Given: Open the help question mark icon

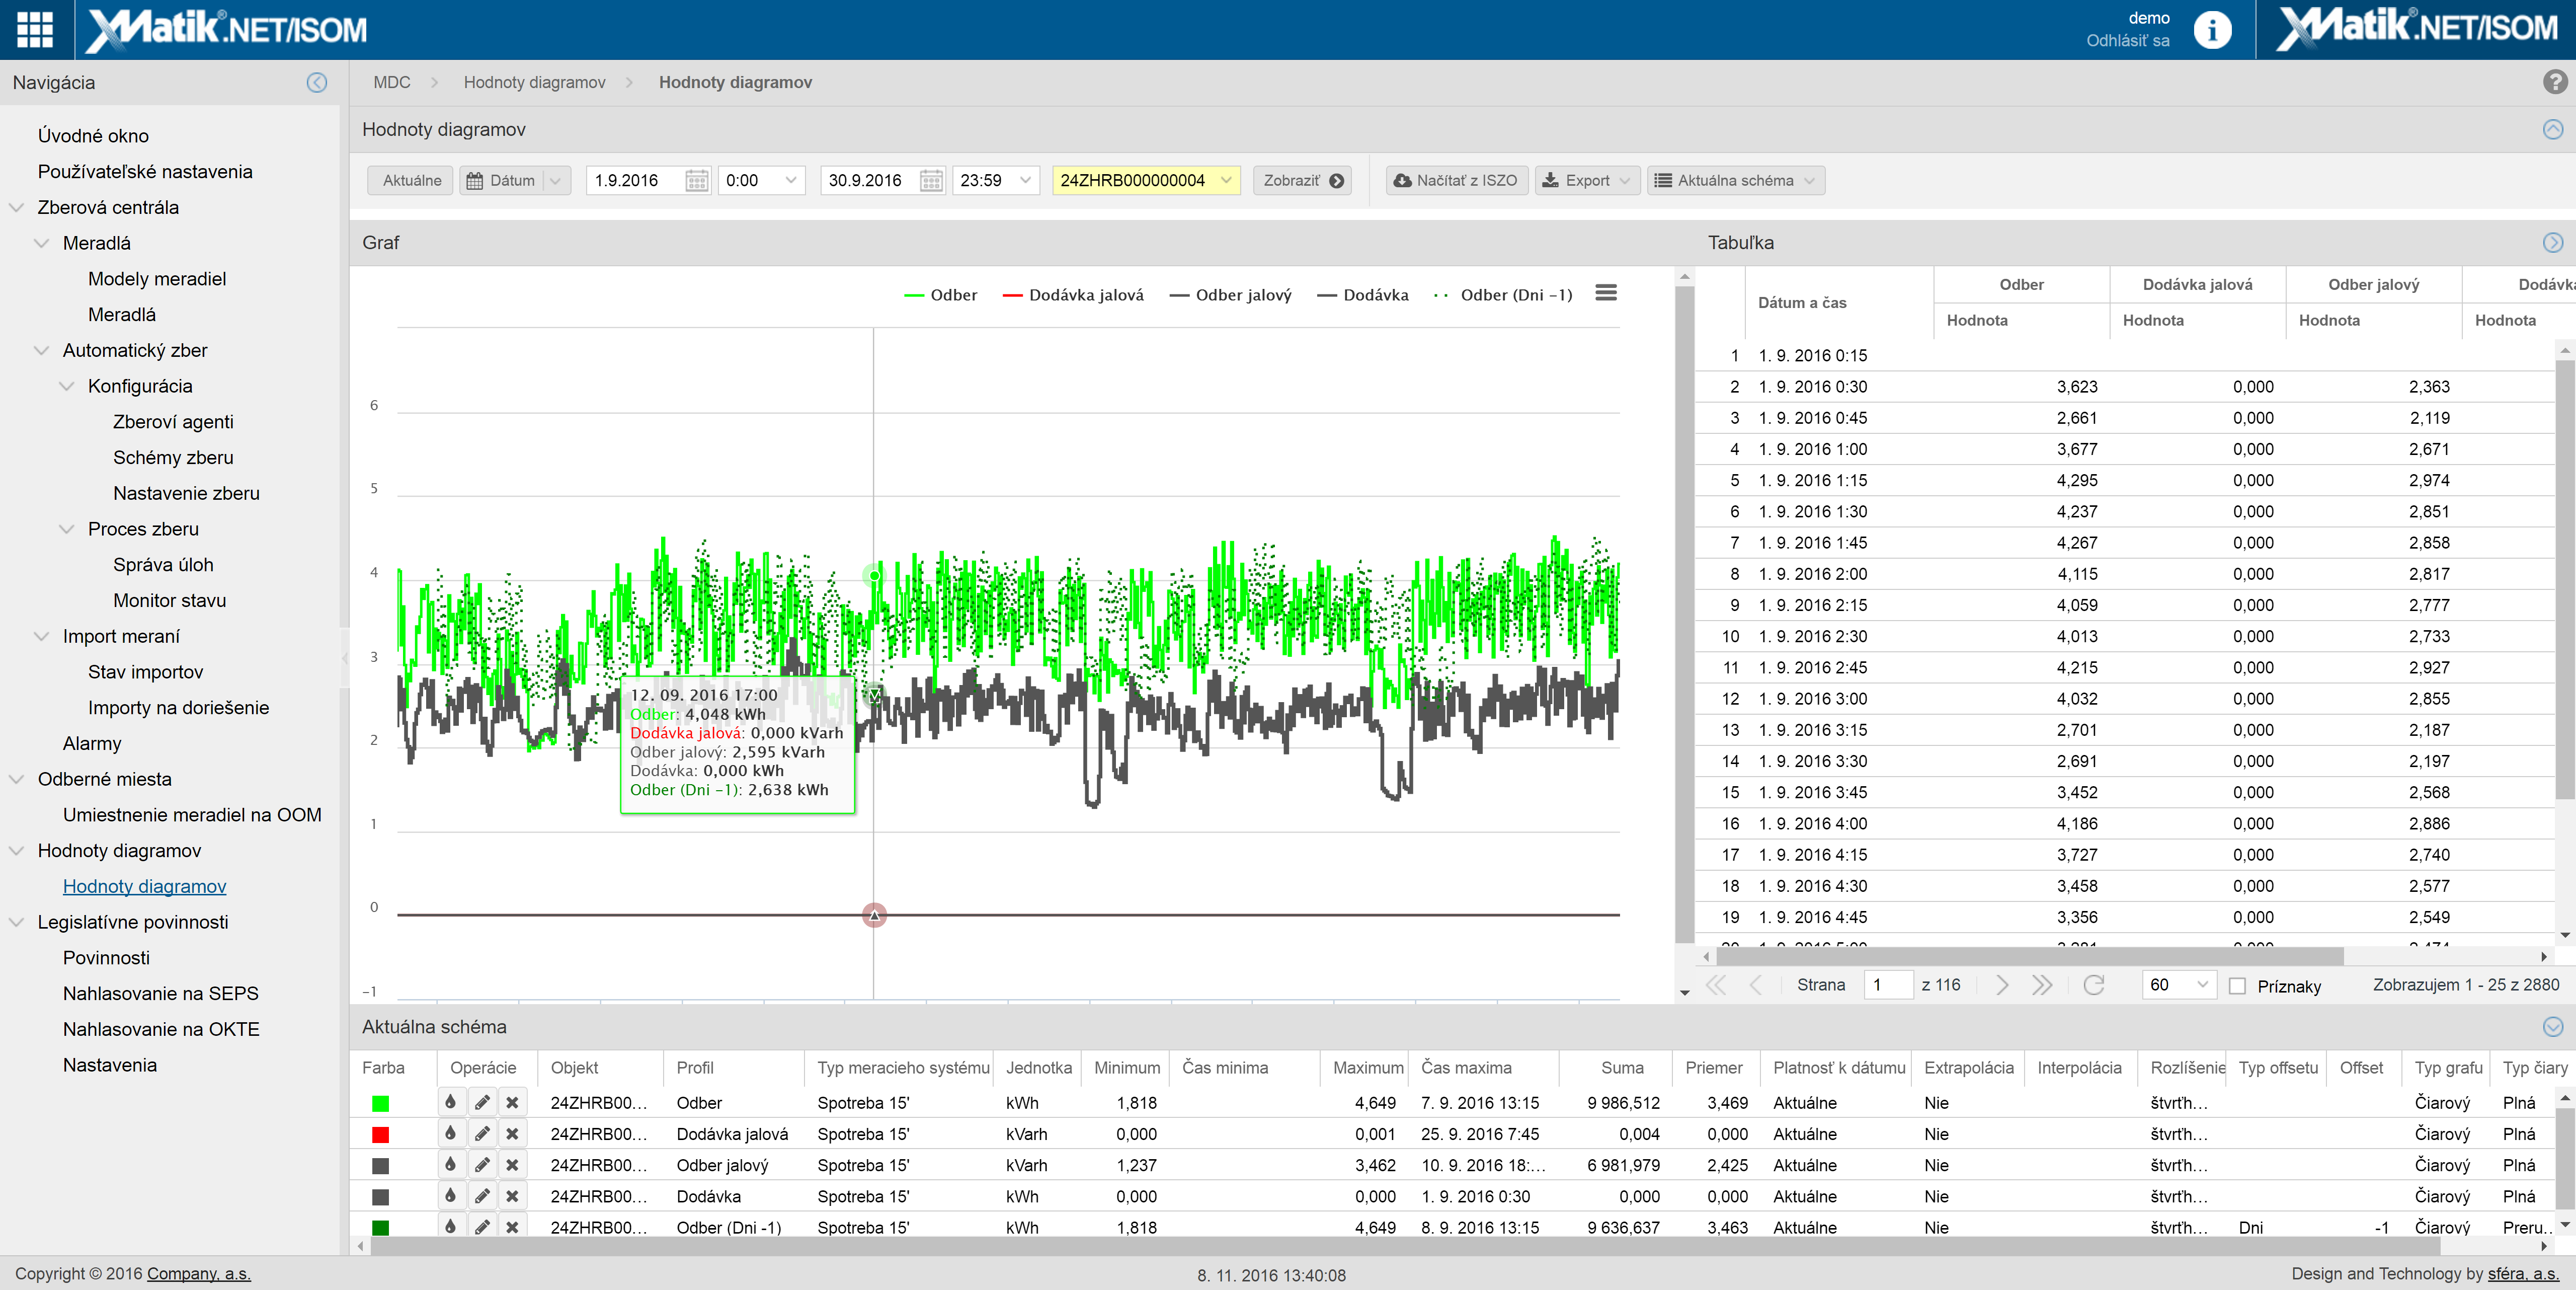Looking at the screenshot, I should click(2555, 82).
